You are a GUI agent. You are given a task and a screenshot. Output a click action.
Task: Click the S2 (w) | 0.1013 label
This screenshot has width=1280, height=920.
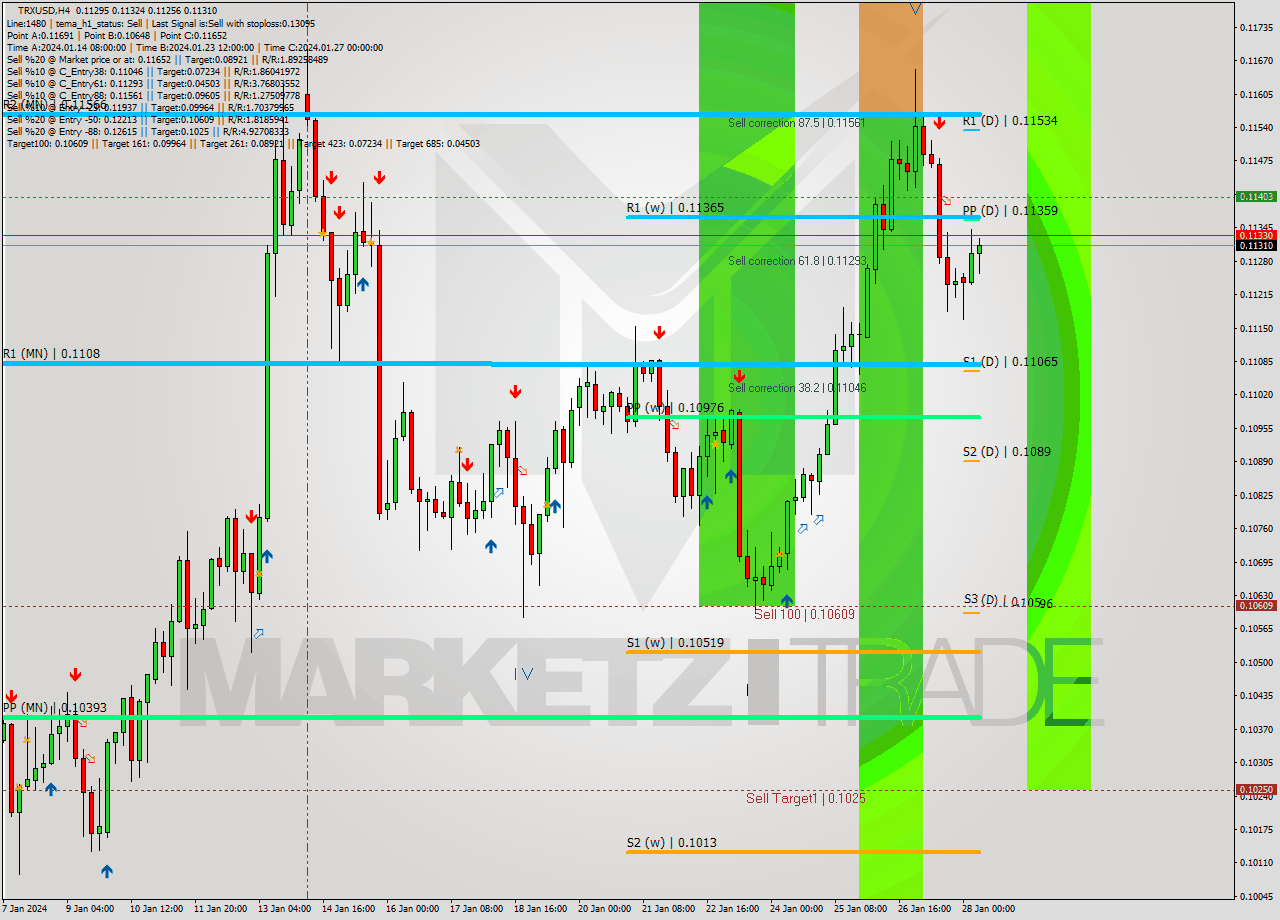[x=671, y=843]
